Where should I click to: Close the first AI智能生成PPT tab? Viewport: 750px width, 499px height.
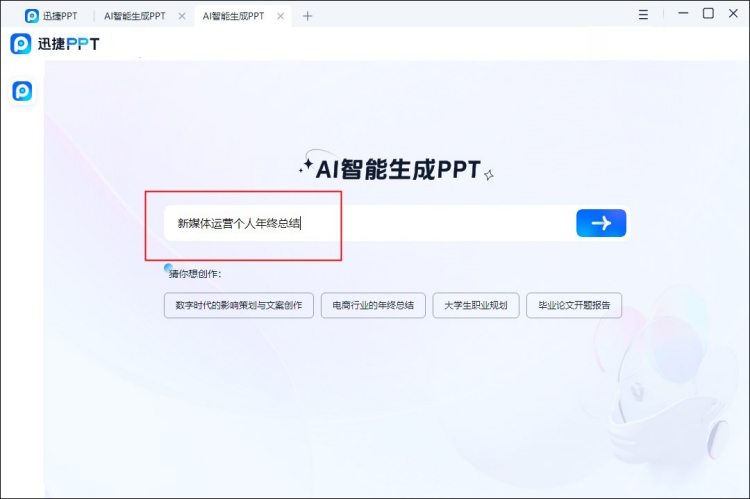[x=182, y=16]
